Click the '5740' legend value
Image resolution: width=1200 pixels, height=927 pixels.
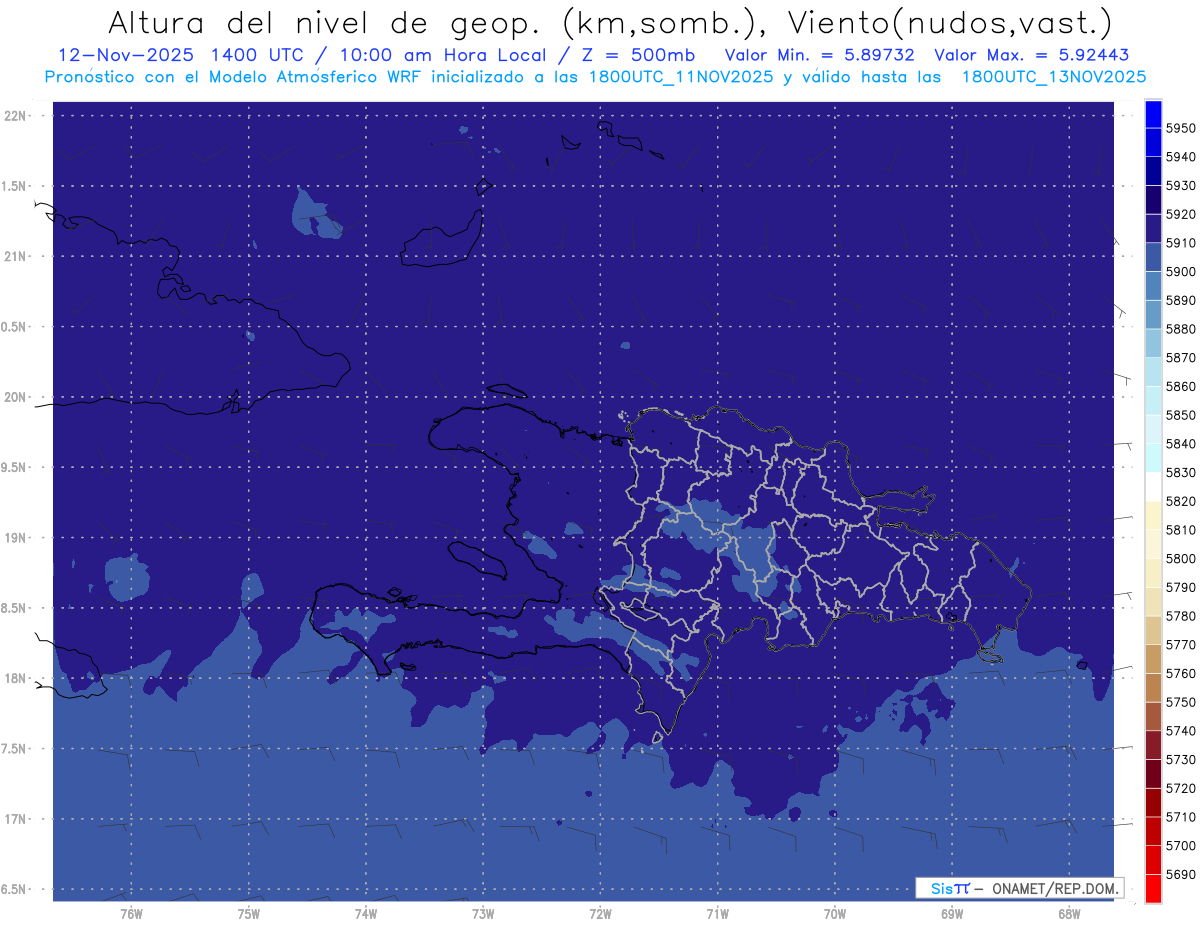(1181, 731)
